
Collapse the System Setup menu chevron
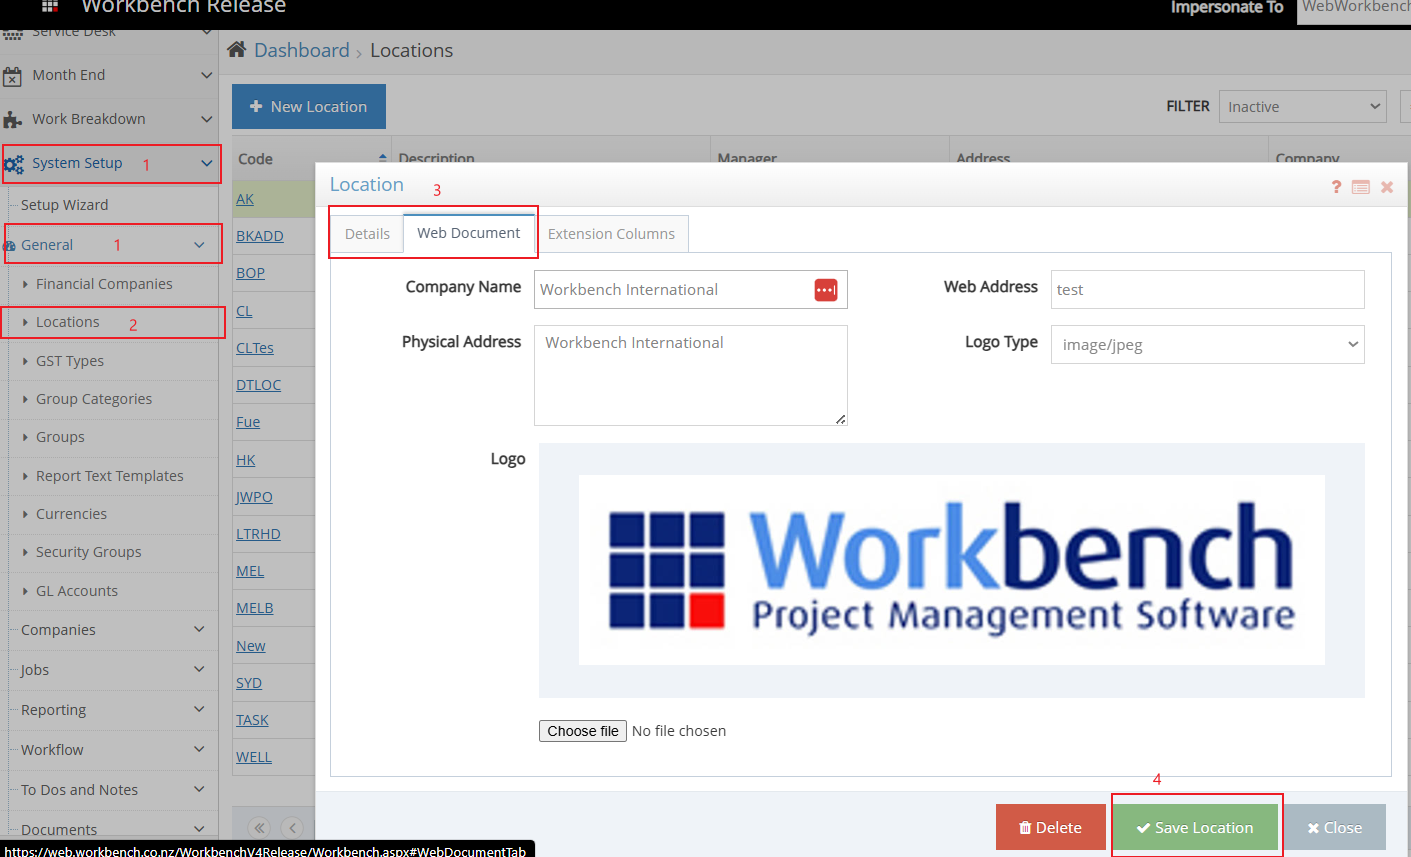pyautogui.click(x=206, y=163)
